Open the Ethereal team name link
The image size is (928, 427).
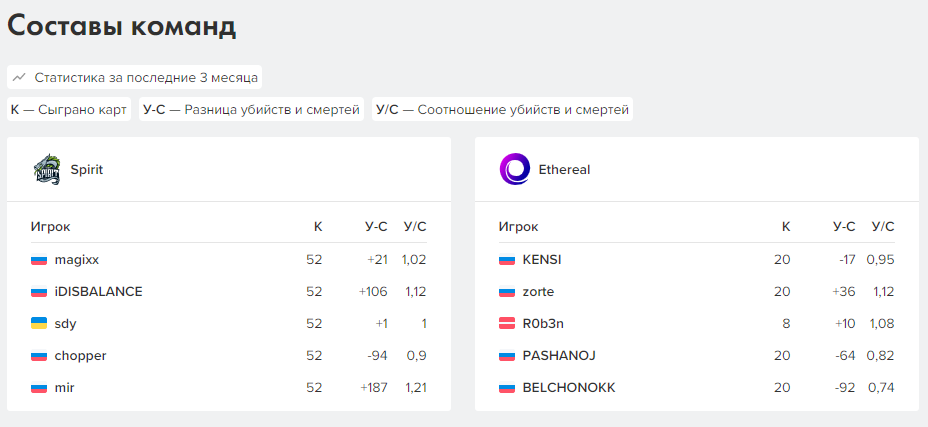coord(564,170)
